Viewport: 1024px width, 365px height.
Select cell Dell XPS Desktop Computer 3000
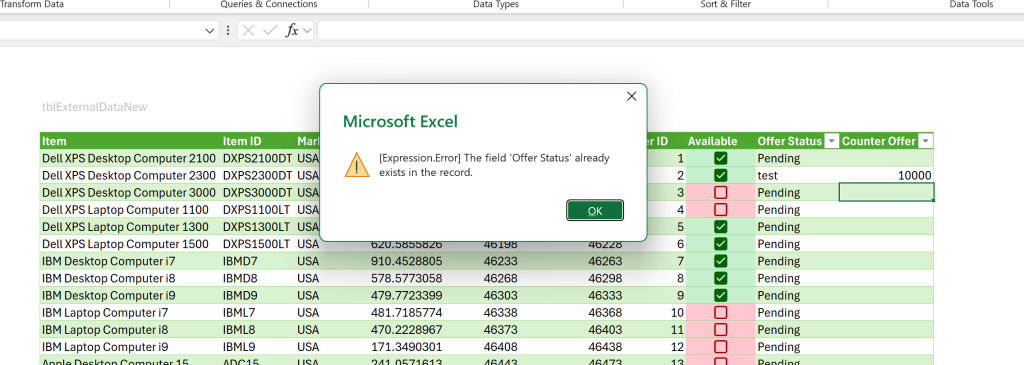(x=131, y=193)
